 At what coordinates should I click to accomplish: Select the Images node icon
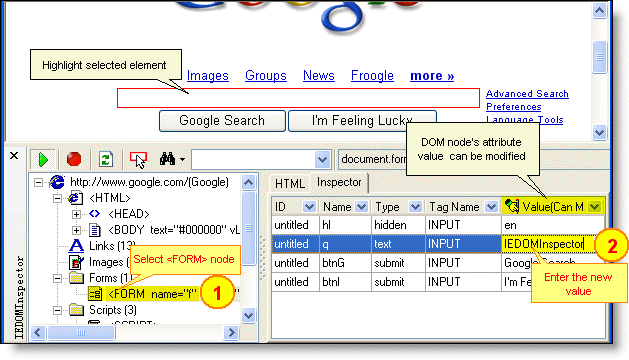tap(76, 262)
